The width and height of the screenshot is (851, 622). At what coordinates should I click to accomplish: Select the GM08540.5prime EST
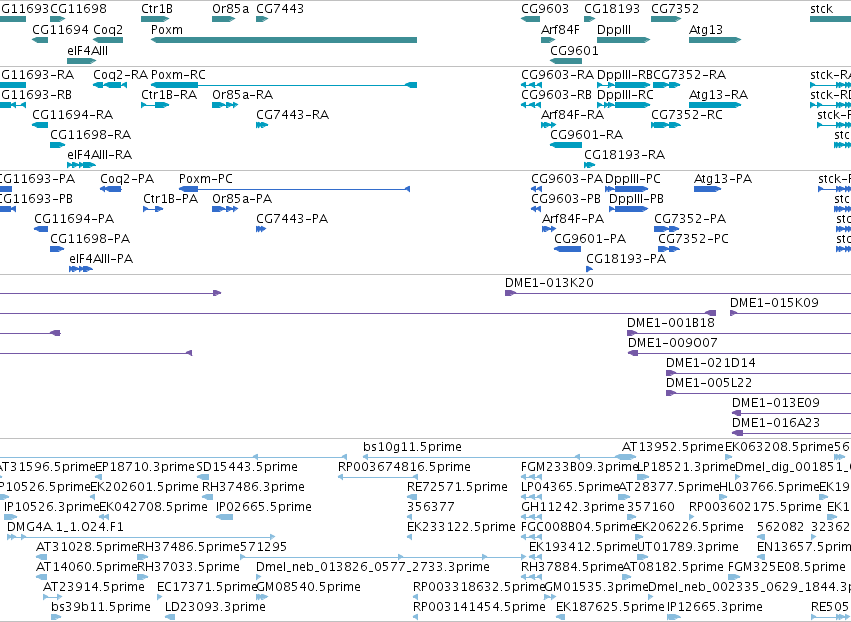pos(262,597)
